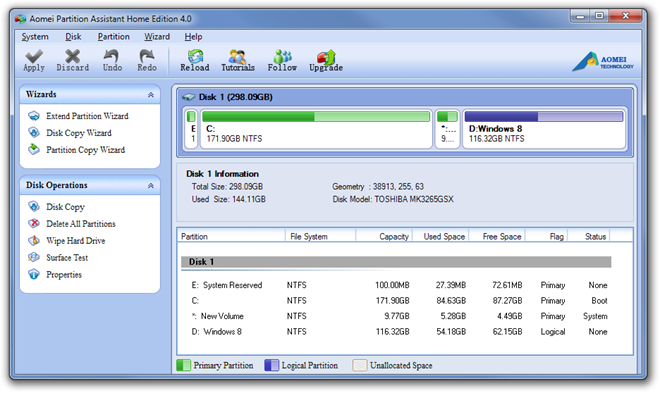Image resolution: width=660 pixels, height=393 pixels.
Task: Launch Disk Copy Wizard link
Action: click(79, 133)
